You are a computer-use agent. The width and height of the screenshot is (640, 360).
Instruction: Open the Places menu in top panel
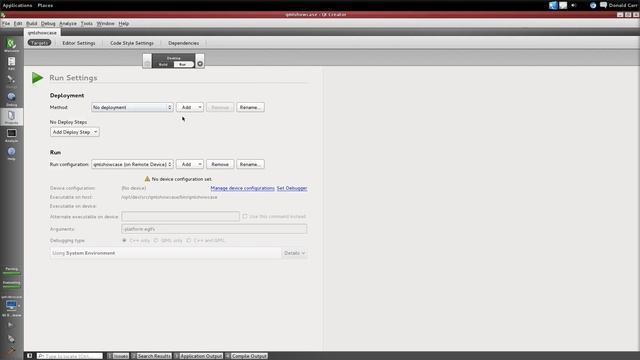click(x=45, y=5)
